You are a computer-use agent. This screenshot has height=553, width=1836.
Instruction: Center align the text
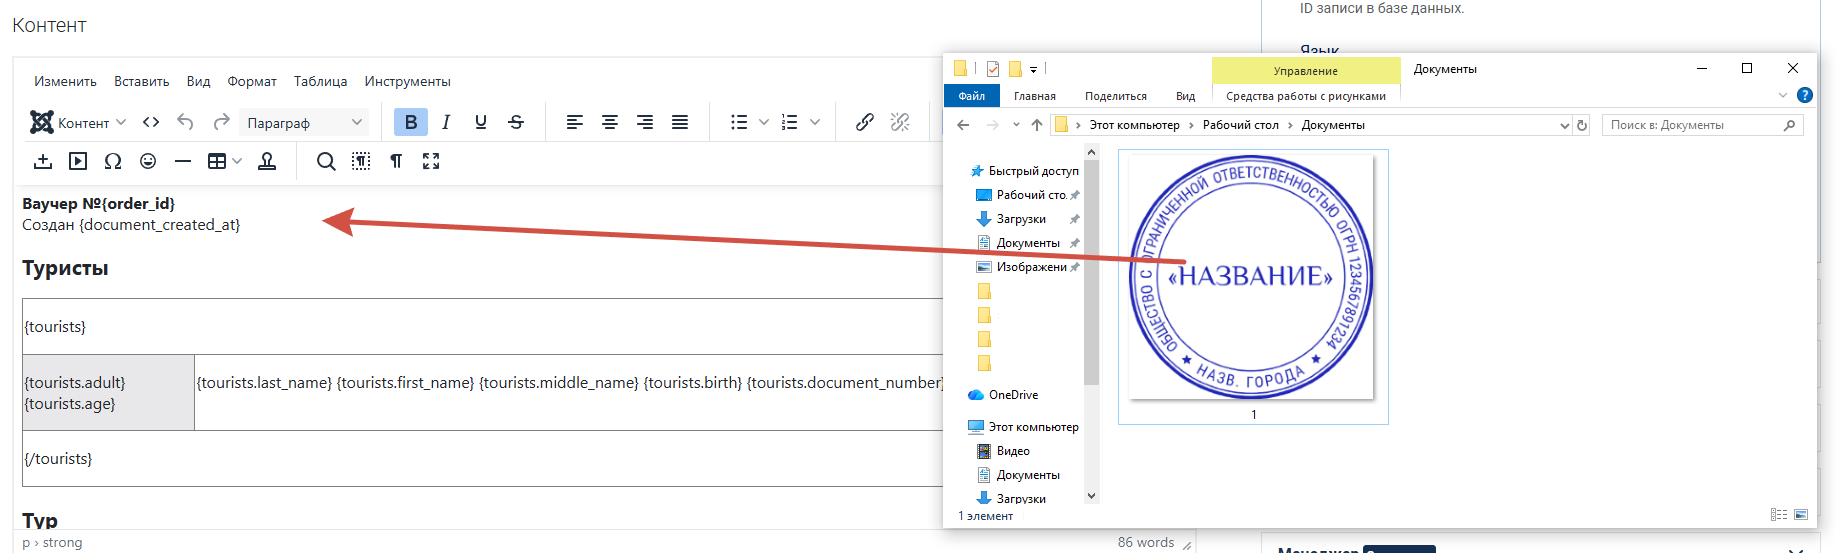coord(610,122)
